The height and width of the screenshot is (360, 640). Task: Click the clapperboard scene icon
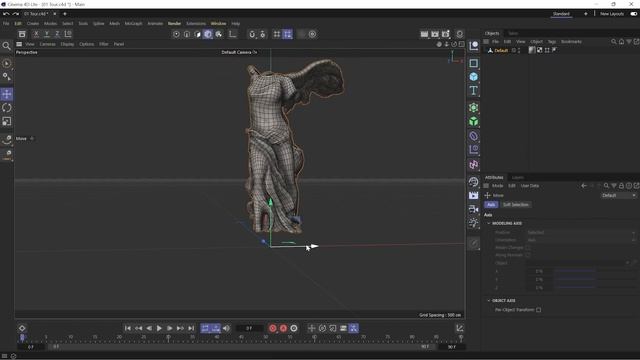(x=473, y=196)
